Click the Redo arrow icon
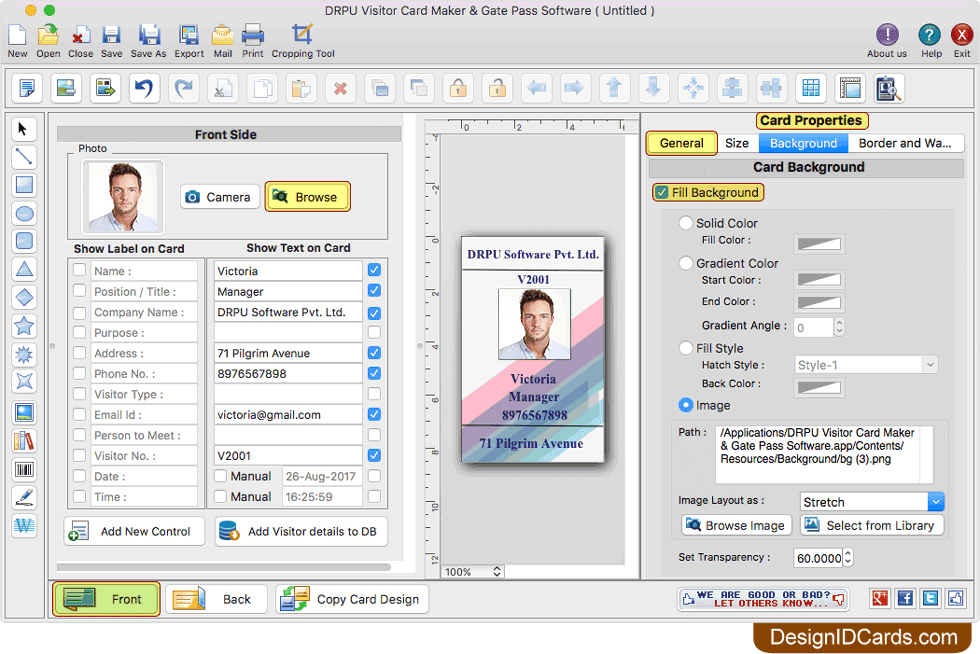The height and width of the screenshot is (654, 980). tap(183, 88)
